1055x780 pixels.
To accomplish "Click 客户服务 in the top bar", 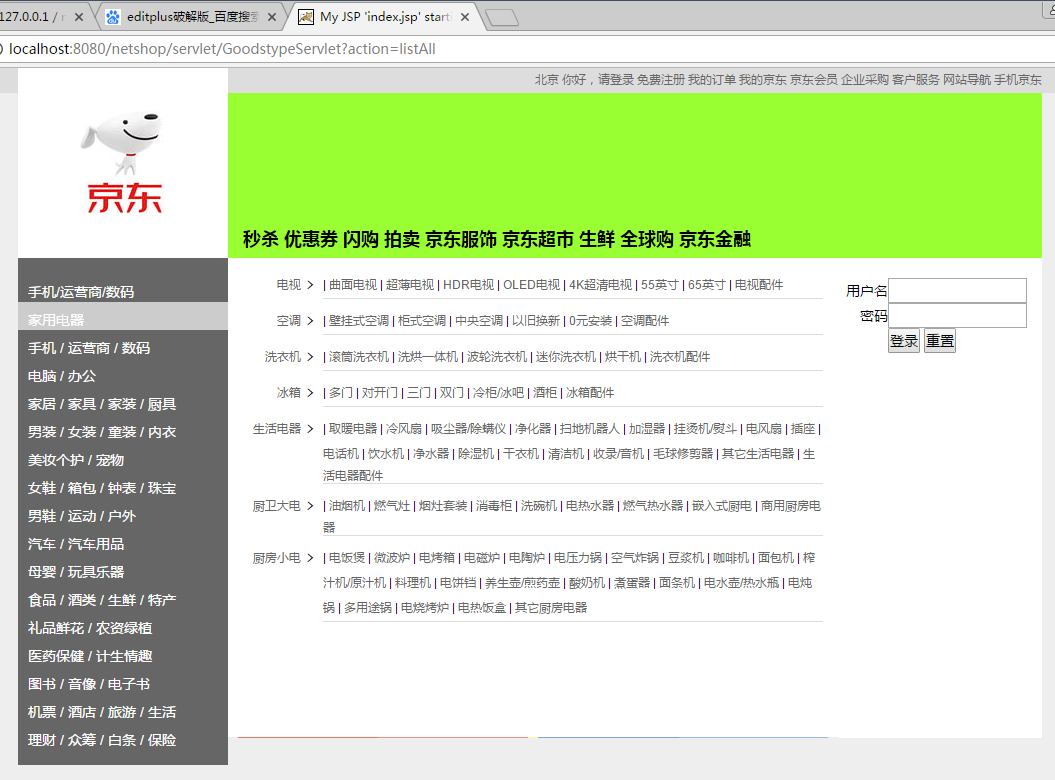I will [x=916, y=80].
